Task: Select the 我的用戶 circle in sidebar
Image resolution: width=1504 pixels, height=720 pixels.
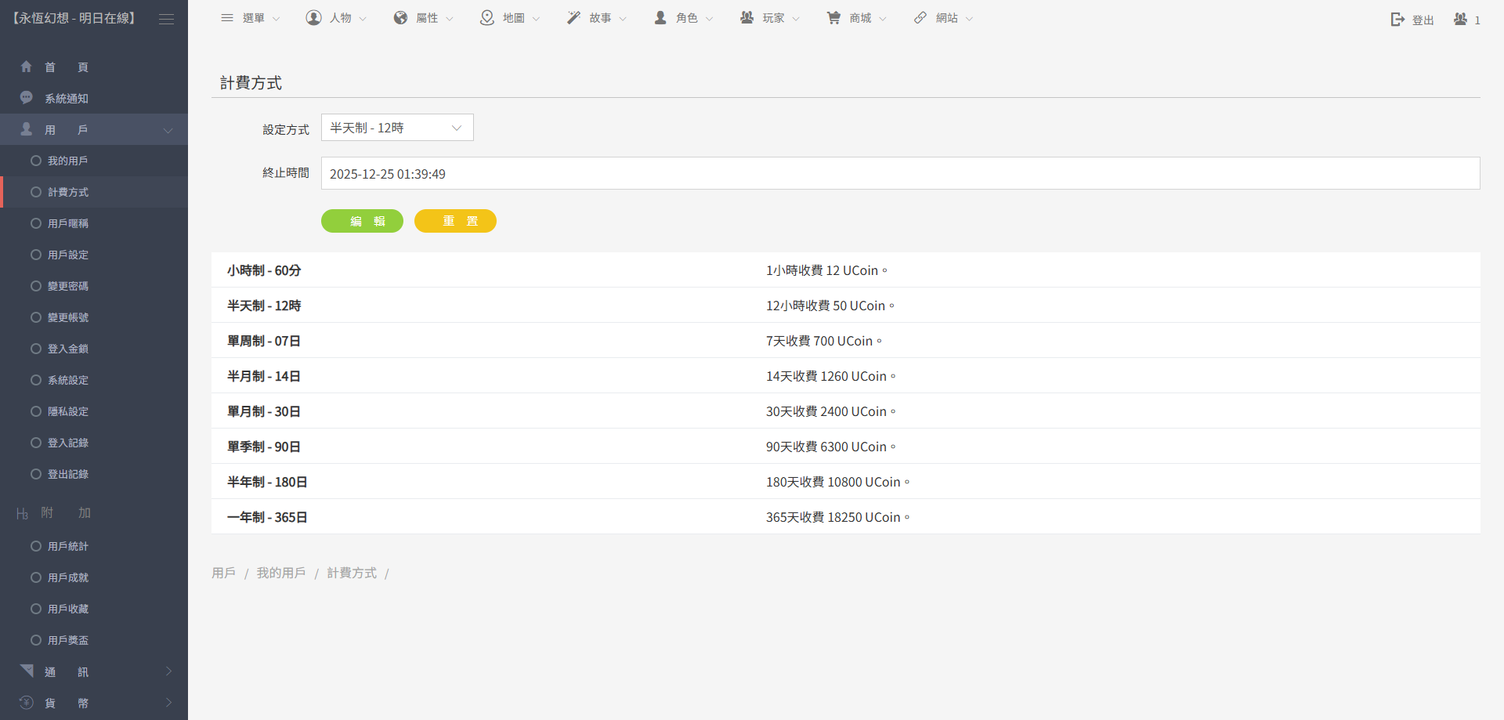Action: click(x=36, y=161)
